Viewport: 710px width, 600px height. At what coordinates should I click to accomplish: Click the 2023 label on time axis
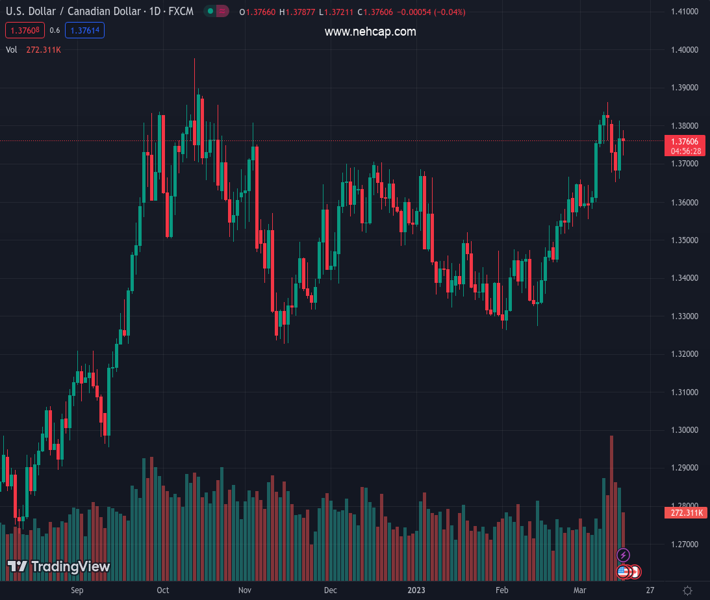(x=417, y=591)
